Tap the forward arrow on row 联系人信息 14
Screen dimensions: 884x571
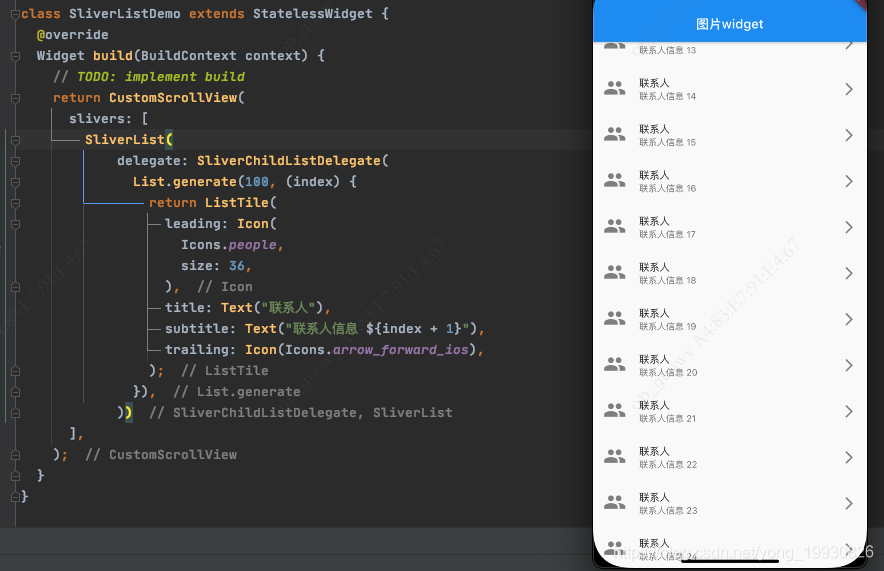tap(849, 89)
